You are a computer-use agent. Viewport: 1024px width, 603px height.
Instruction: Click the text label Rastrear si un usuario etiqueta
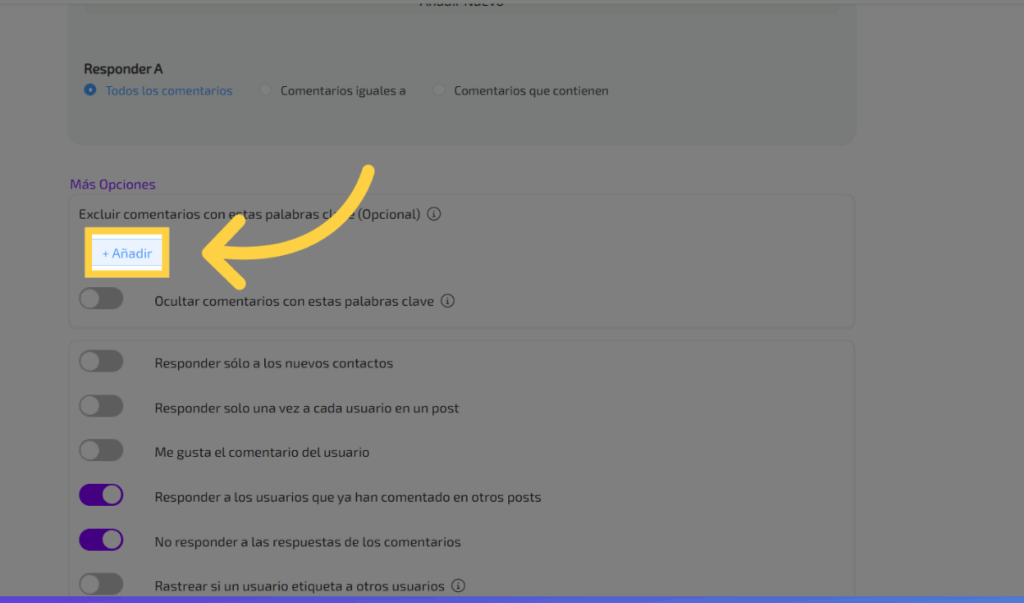tap(300, 586)
